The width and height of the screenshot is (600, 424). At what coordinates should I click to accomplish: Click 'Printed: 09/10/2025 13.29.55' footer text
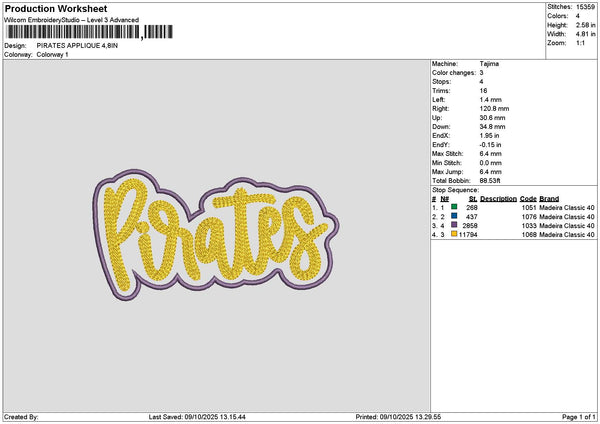tap(398, 417)
